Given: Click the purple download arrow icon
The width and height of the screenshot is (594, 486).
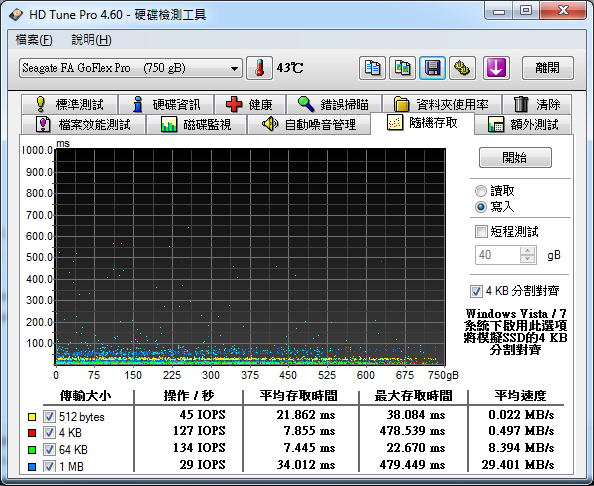Looking at the screenshot, I should coord(496,68).
